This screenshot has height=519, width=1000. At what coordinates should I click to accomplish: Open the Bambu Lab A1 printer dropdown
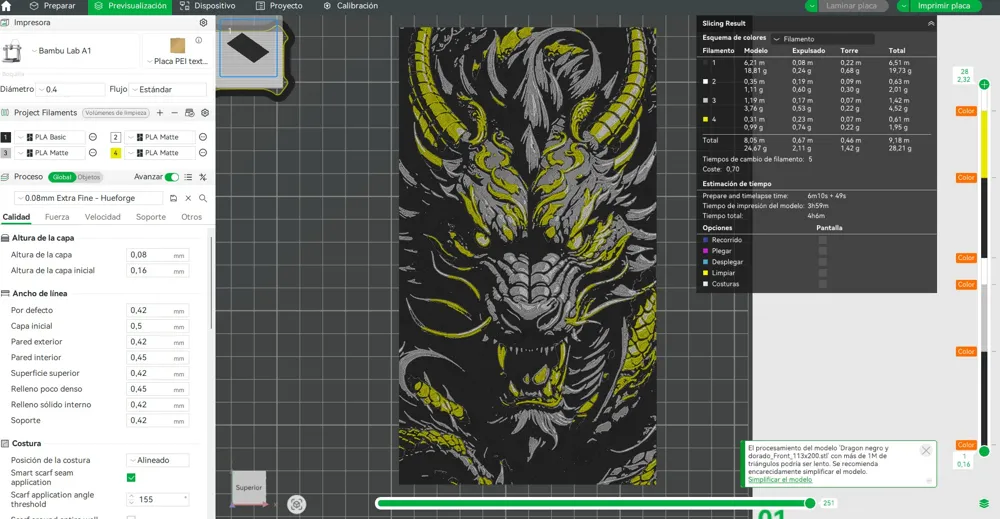pos(83,51)
